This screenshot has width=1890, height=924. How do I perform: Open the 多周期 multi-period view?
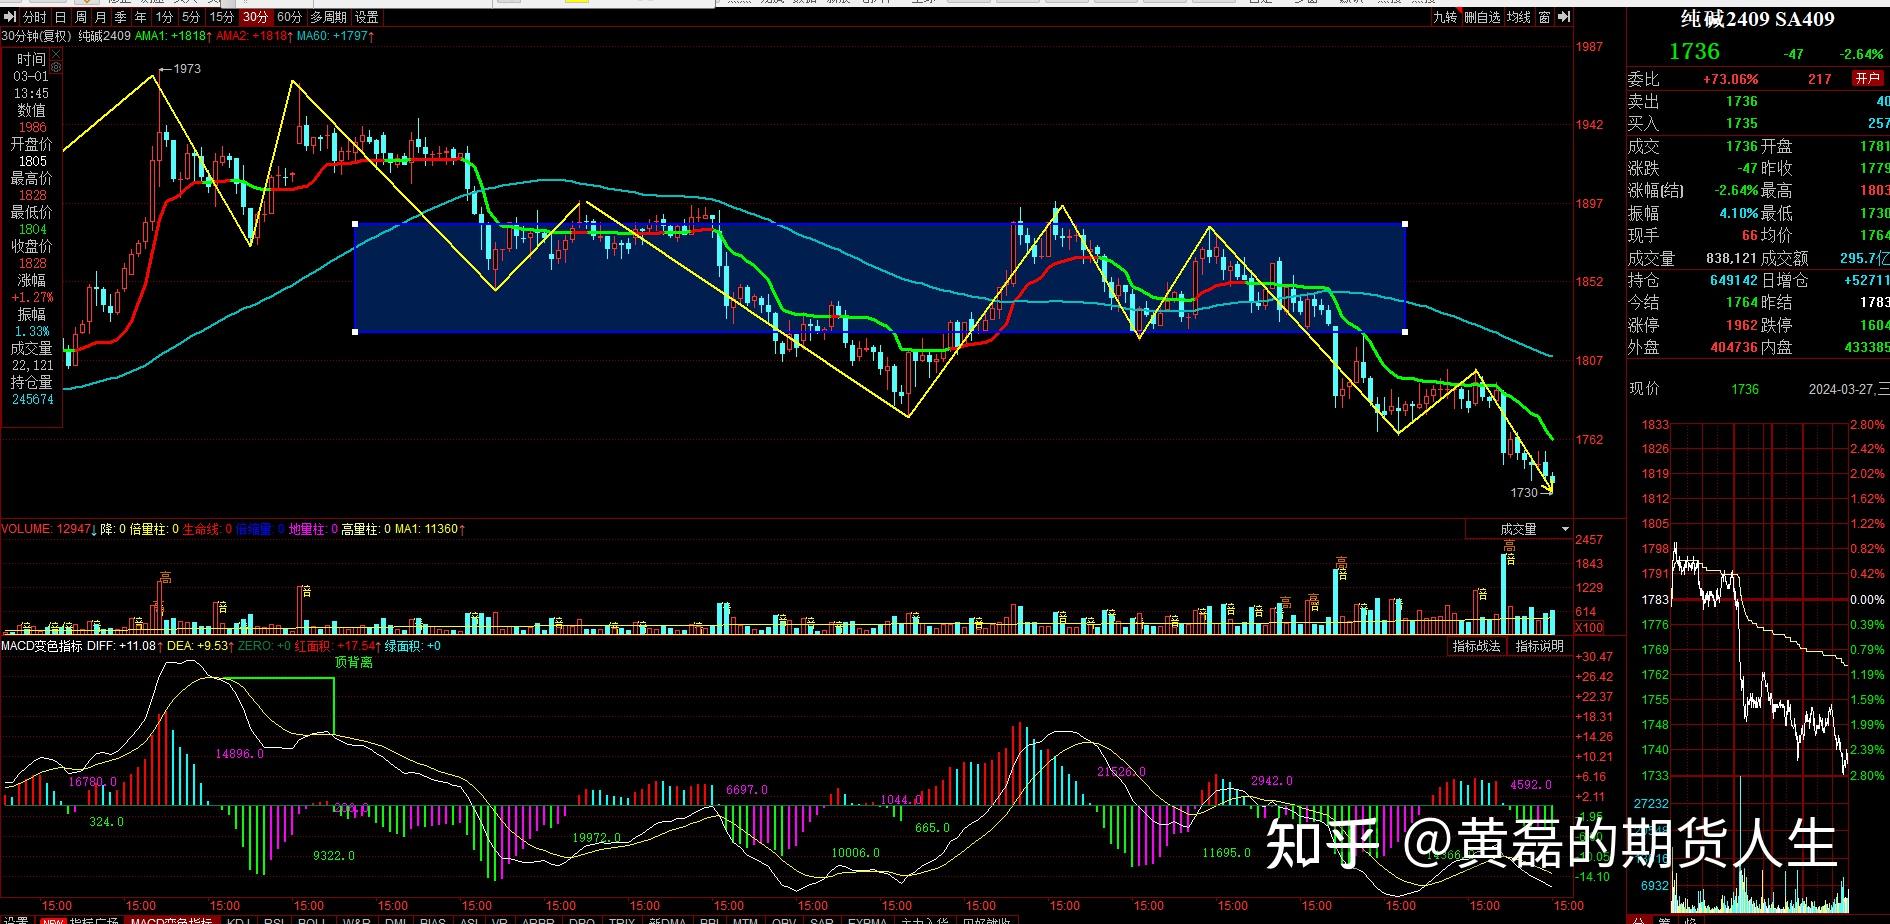tap(328, 17)
